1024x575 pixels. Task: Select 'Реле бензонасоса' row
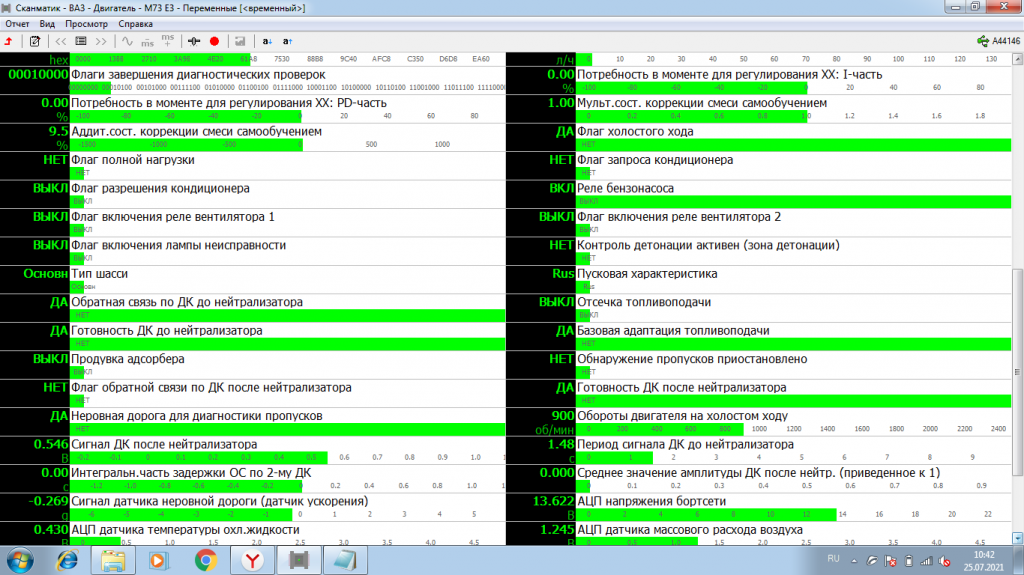(x=759, y=194)
